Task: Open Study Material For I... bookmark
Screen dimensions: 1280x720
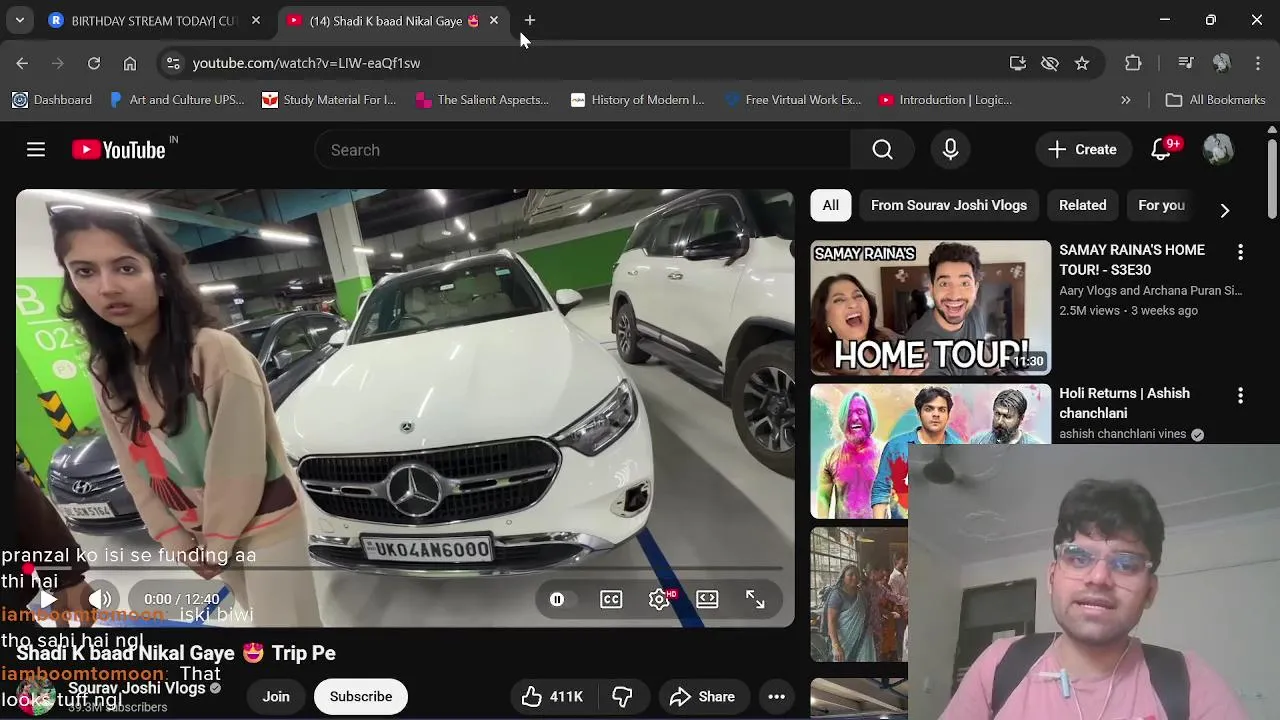Action: (x=329, y=100)
